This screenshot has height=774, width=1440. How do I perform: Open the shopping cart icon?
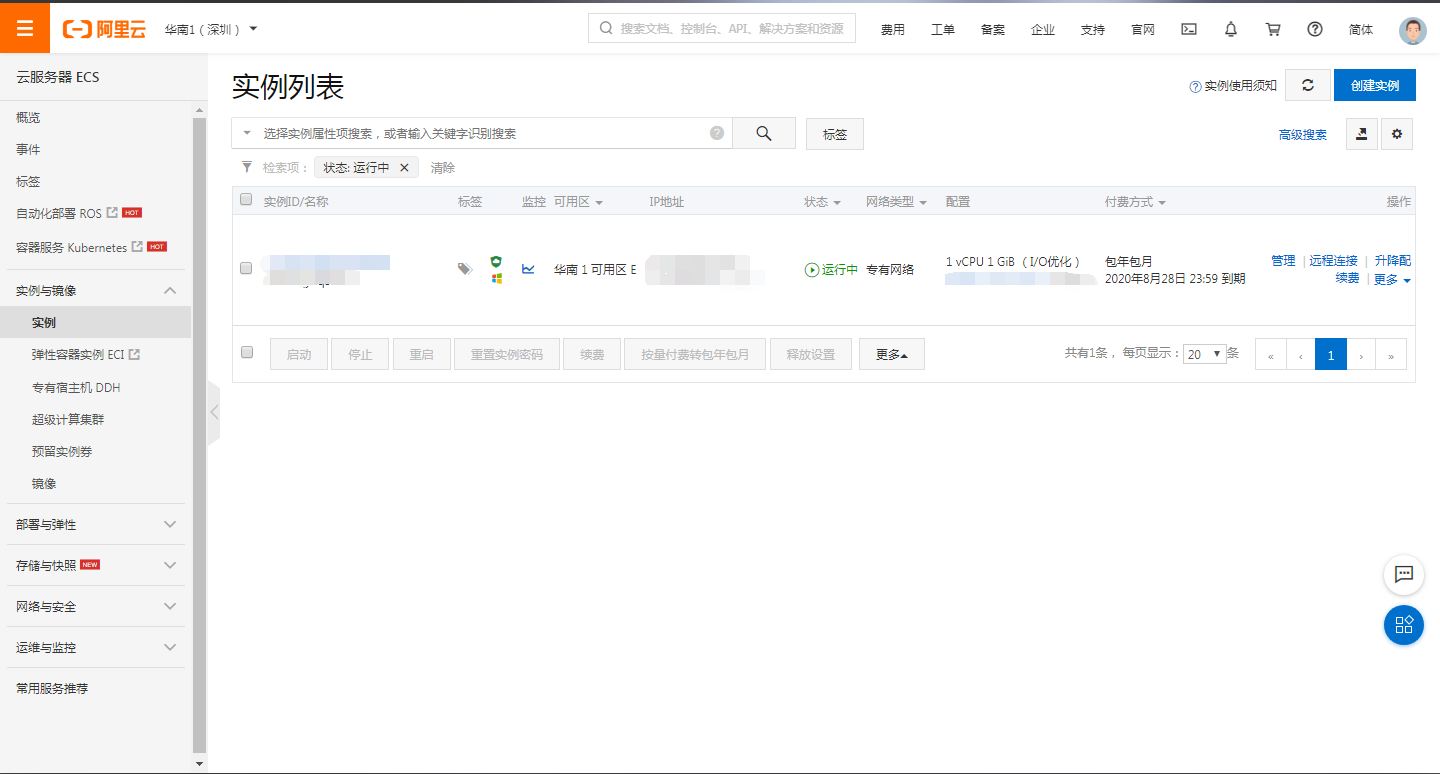(x=1273, y=29)
